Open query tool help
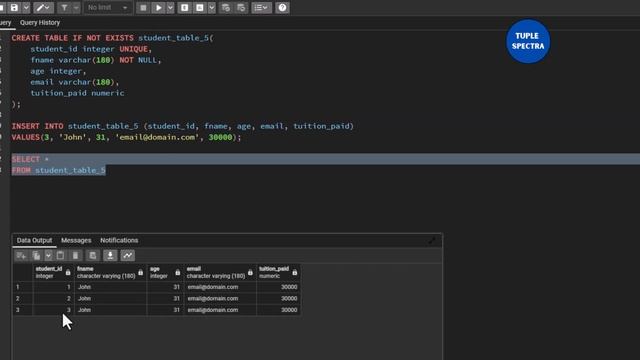 tap(282, 7)
